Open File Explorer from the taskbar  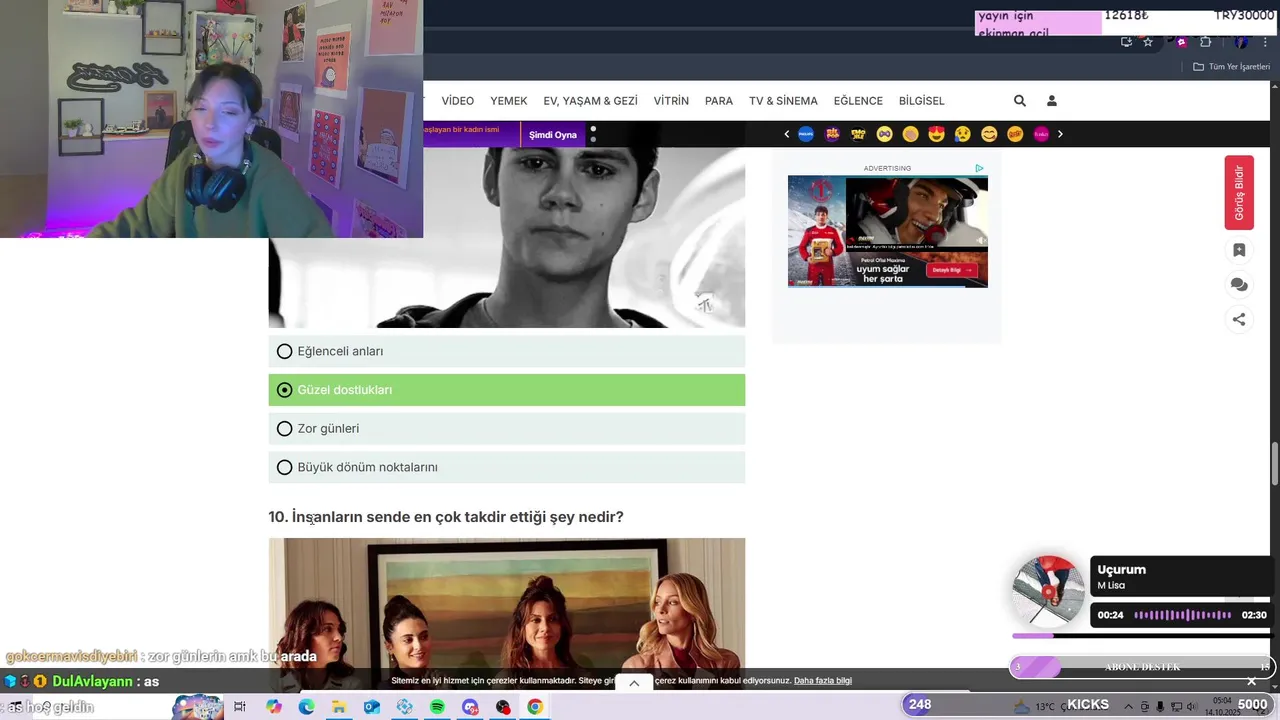(x=339, y=707)
